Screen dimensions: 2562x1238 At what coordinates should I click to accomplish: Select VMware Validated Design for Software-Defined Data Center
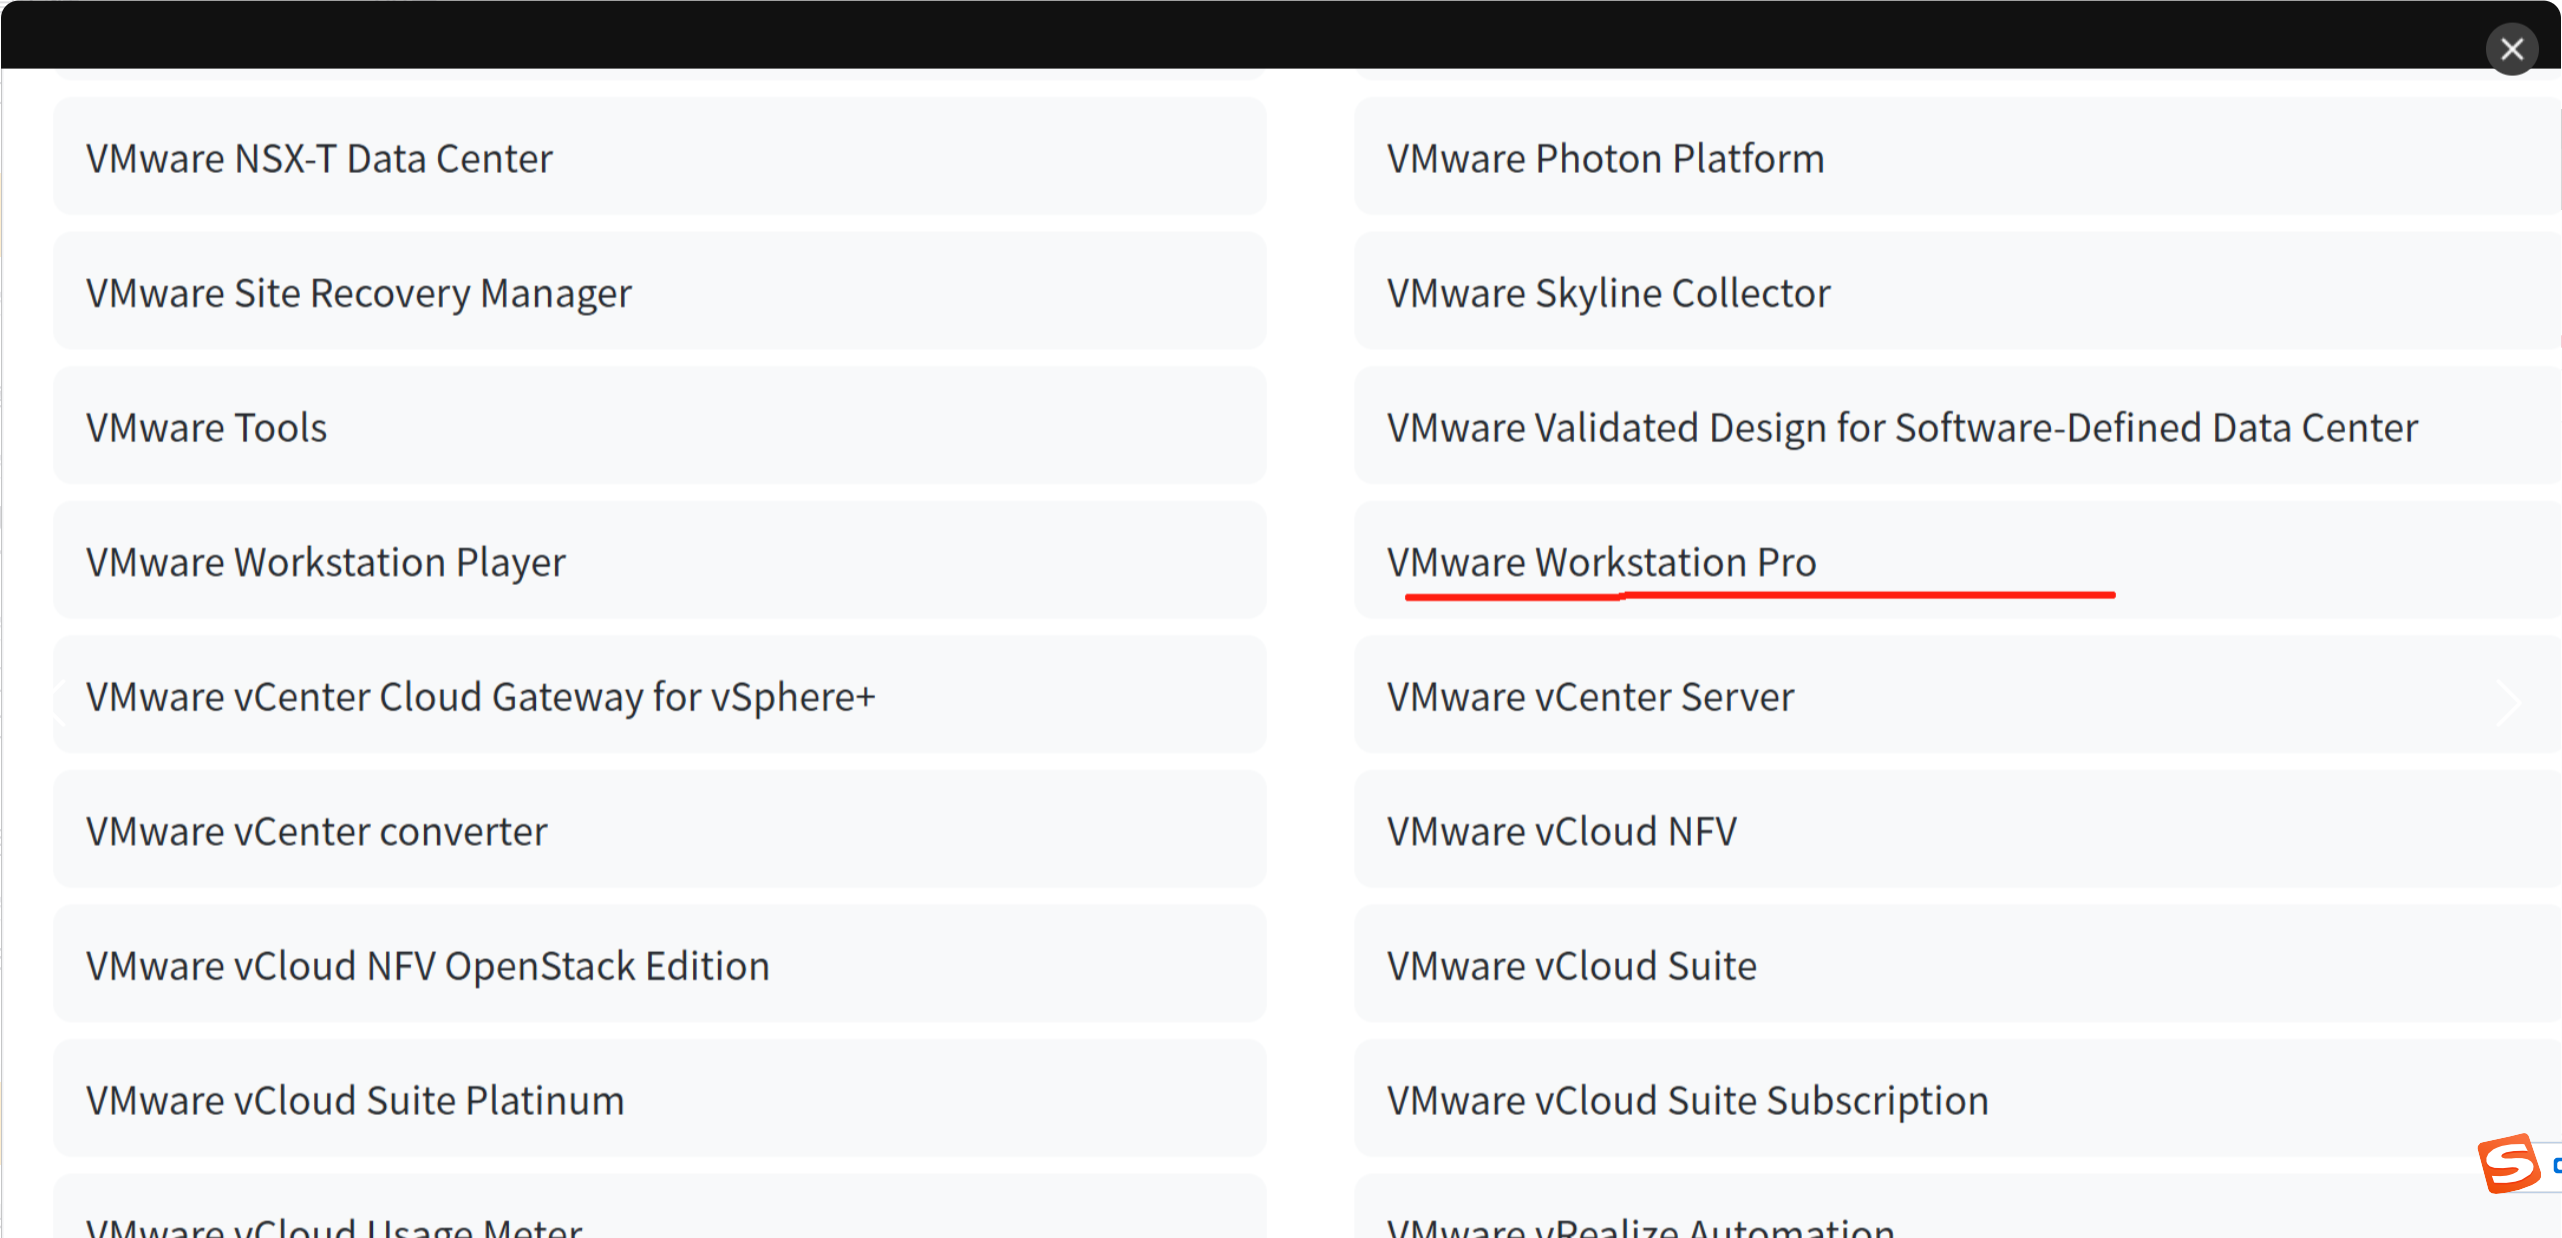point(1900,426)
